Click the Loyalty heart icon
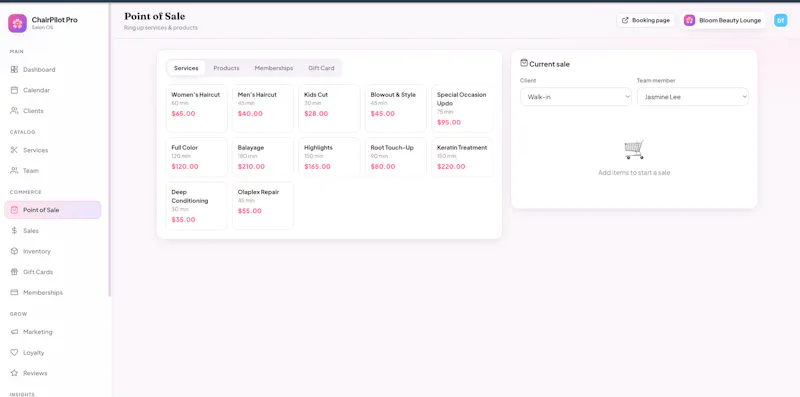Image resolution: width=800 pixels, height=397 pixels. point(14,353)
